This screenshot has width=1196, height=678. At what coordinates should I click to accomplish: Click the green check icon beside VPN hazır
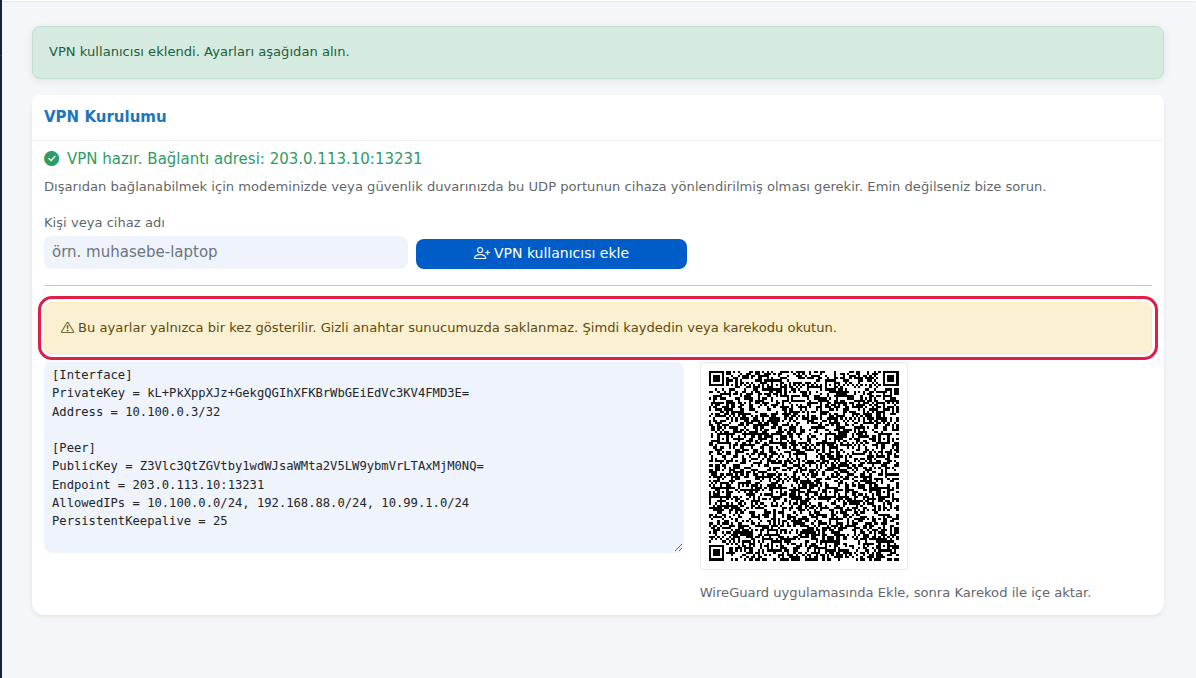coord(52,159)
